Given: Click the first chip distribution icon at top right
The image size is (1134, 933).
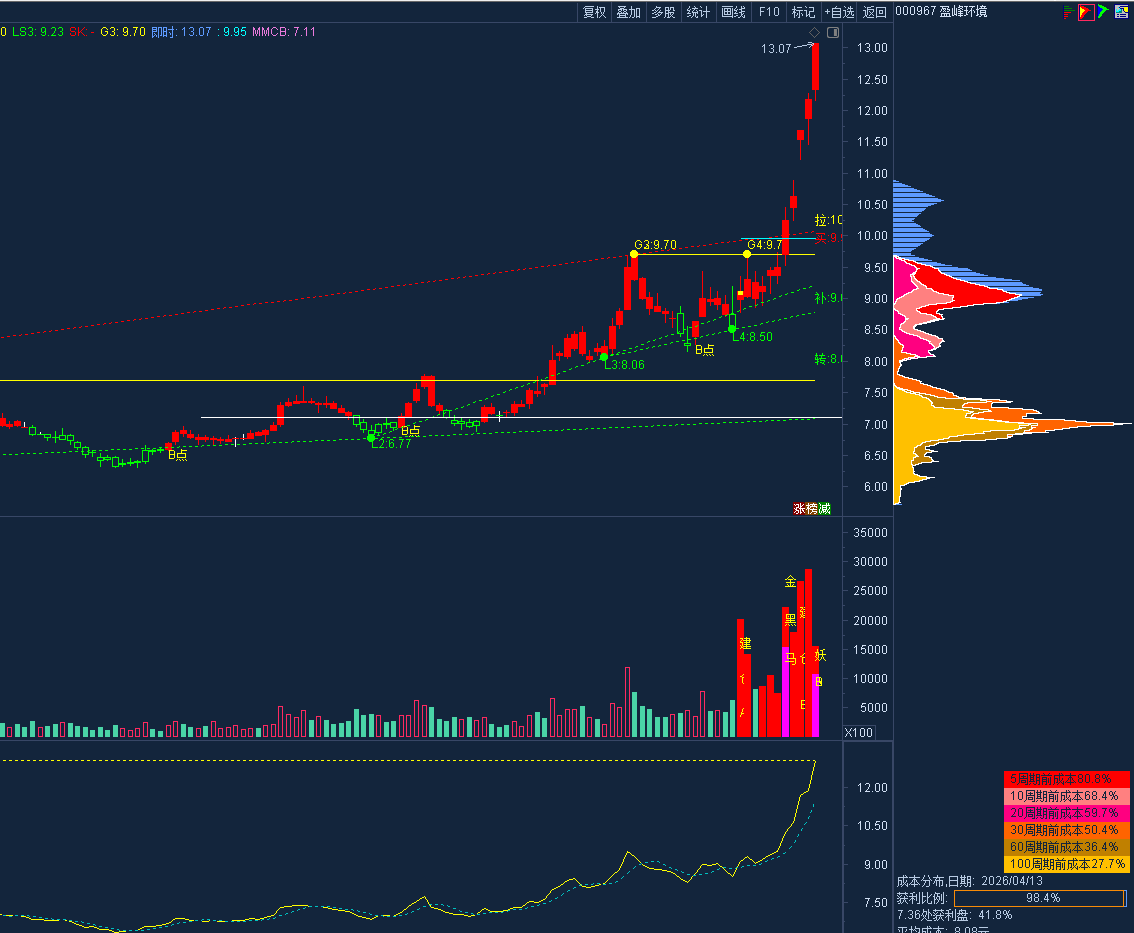Looking at the screenshot, I should tap(1069, 12).
